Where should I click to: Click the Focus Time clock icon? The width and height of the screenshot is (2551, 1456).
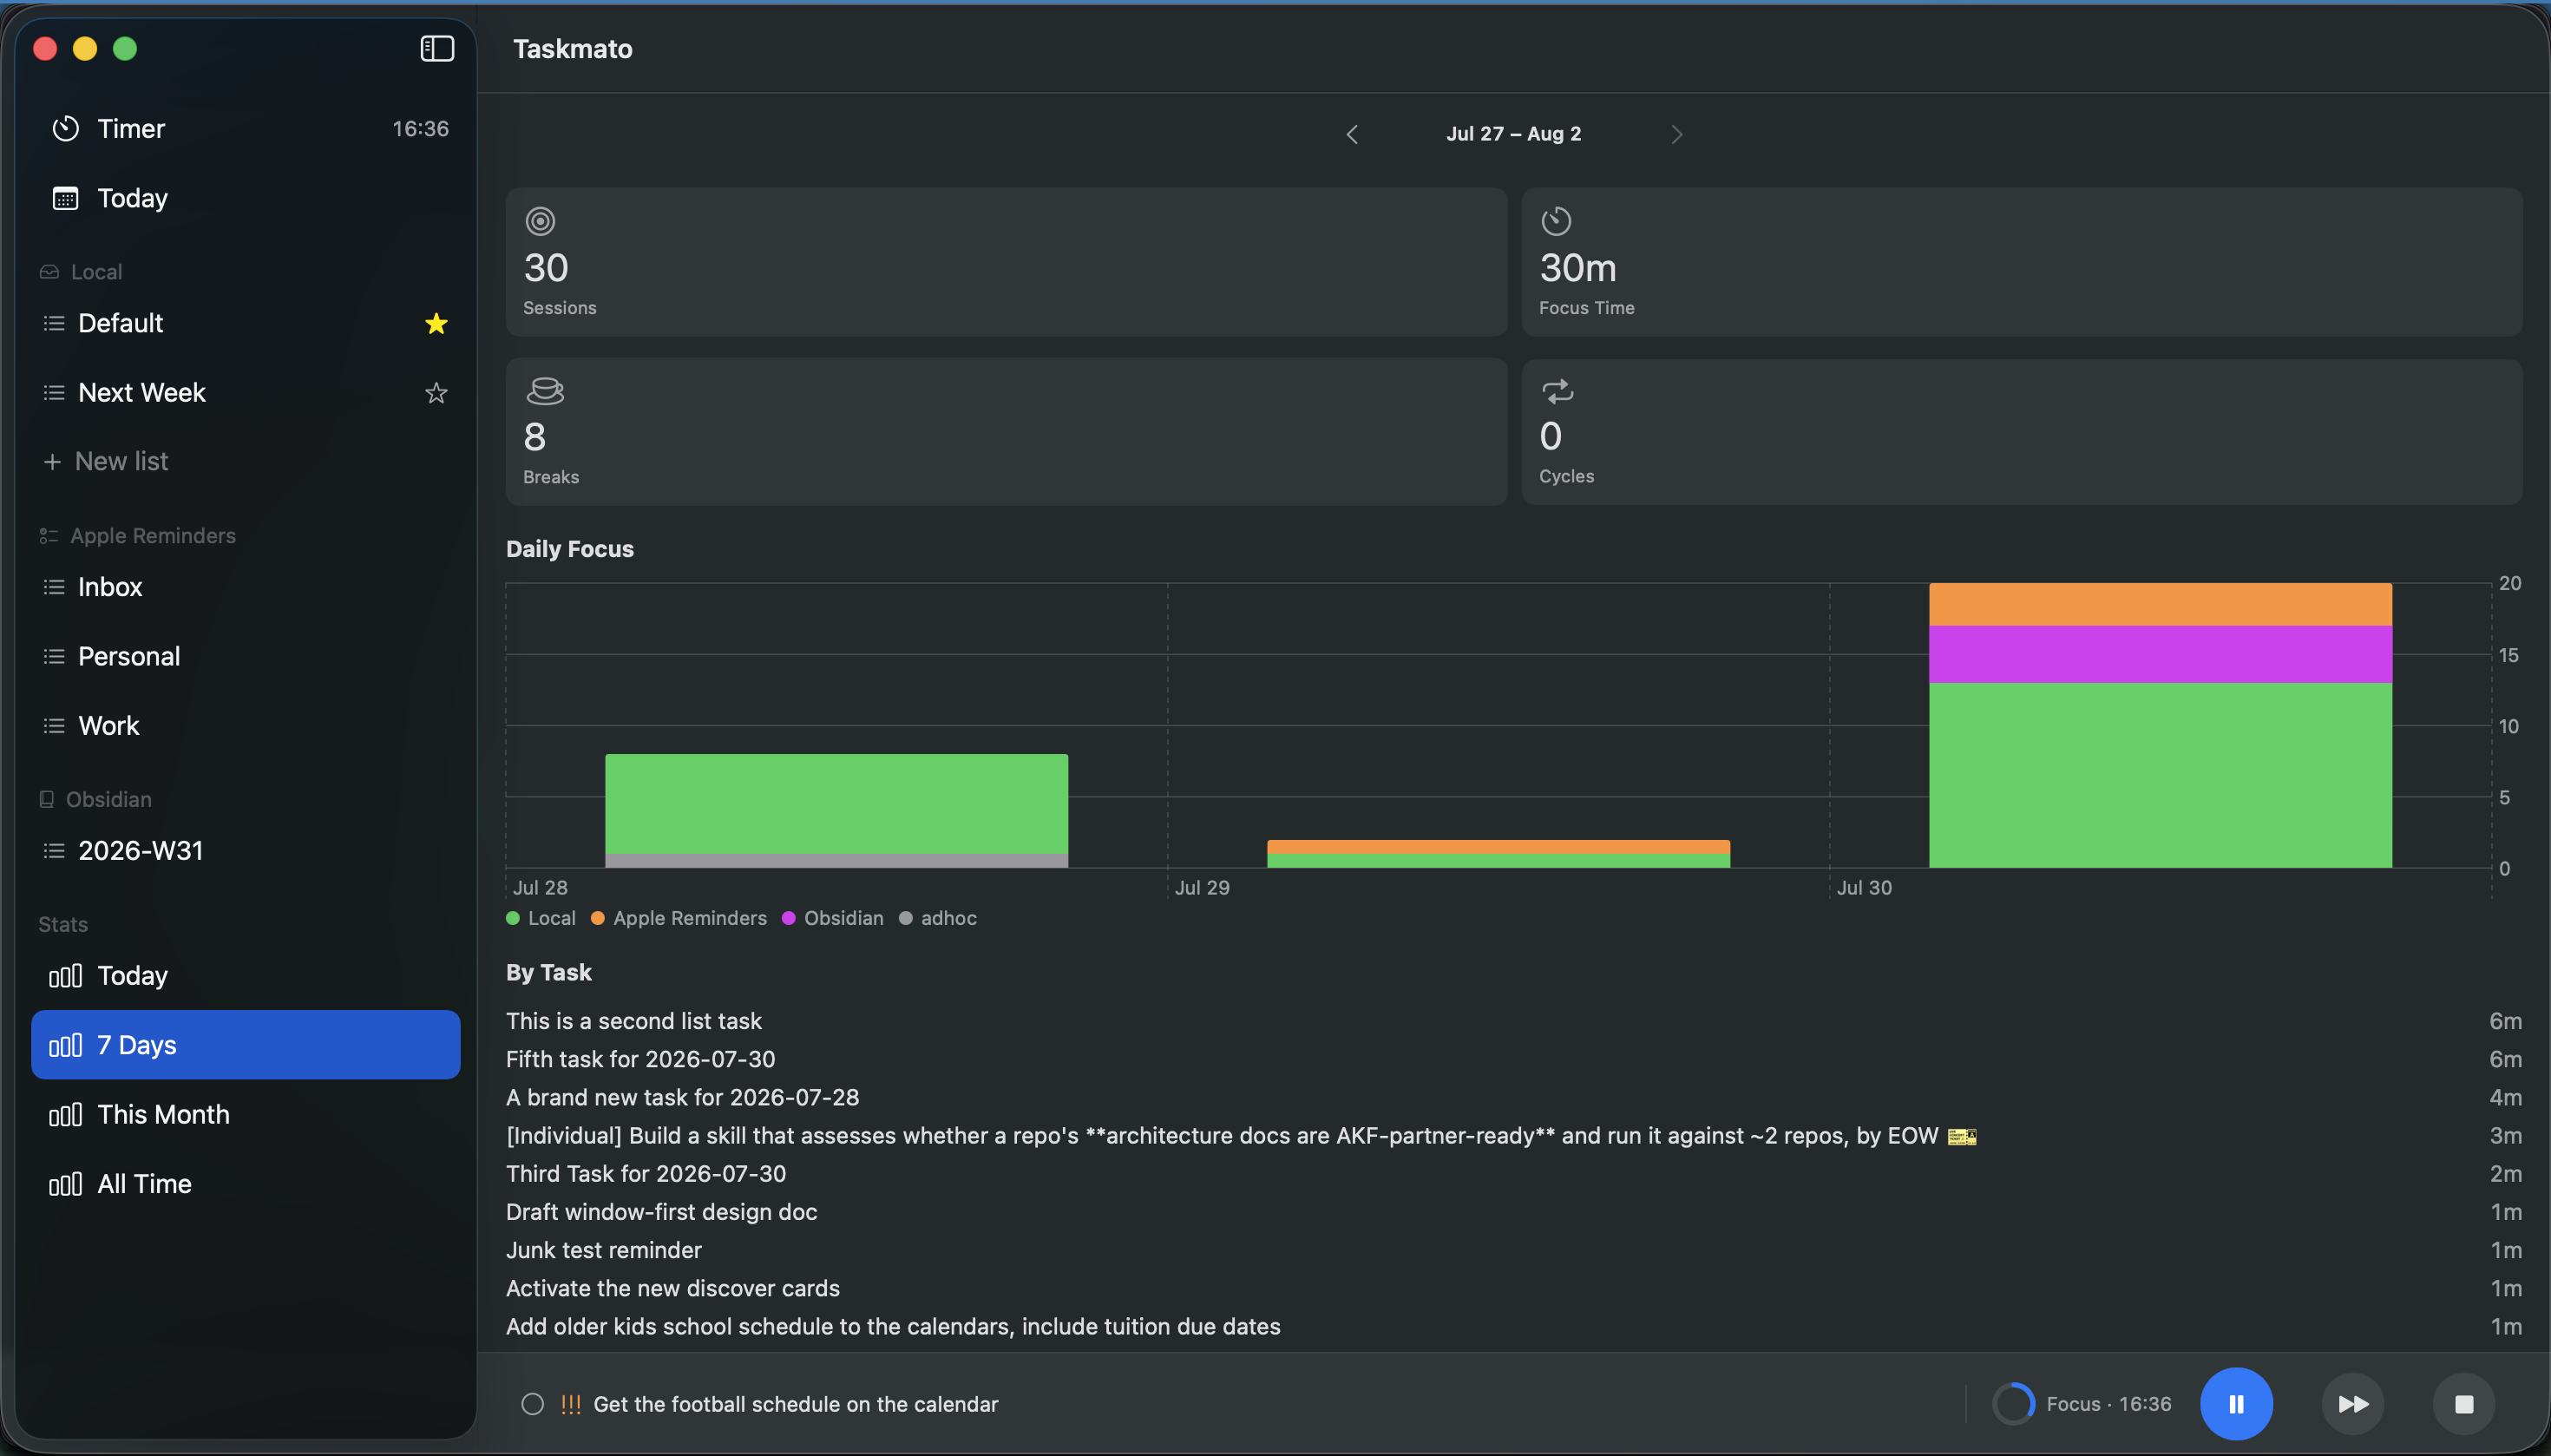(1556, 221)
